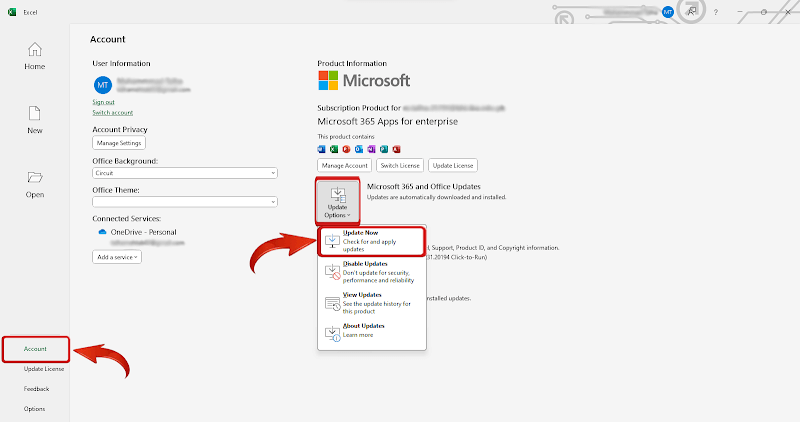
Task: Click the Sign out link
Action: [104, 102]
